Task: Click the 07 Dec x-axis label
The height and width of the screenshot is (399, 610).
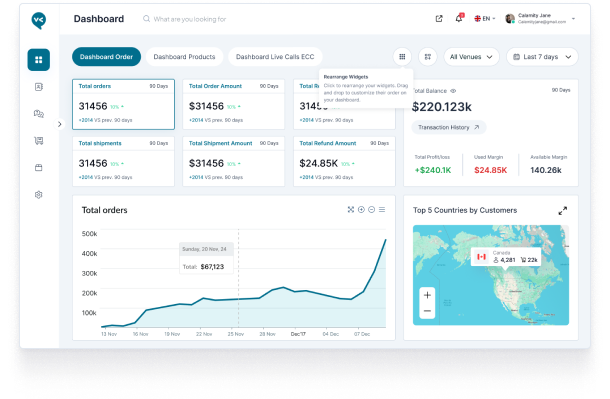Action: pyautogui.click(x=362, y=334)
